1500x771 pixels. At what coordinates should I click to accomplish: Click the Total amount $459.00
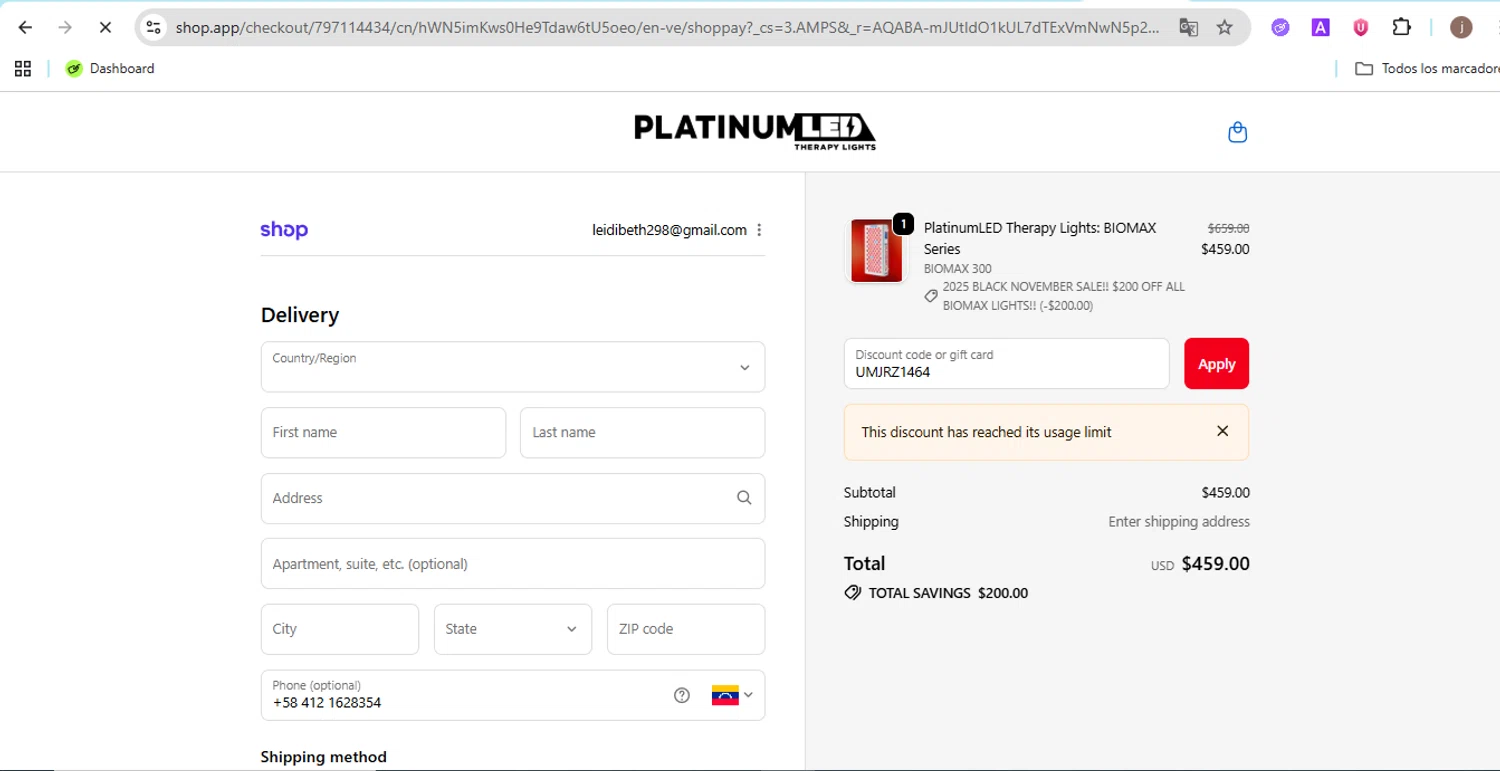coord(1216,564)
